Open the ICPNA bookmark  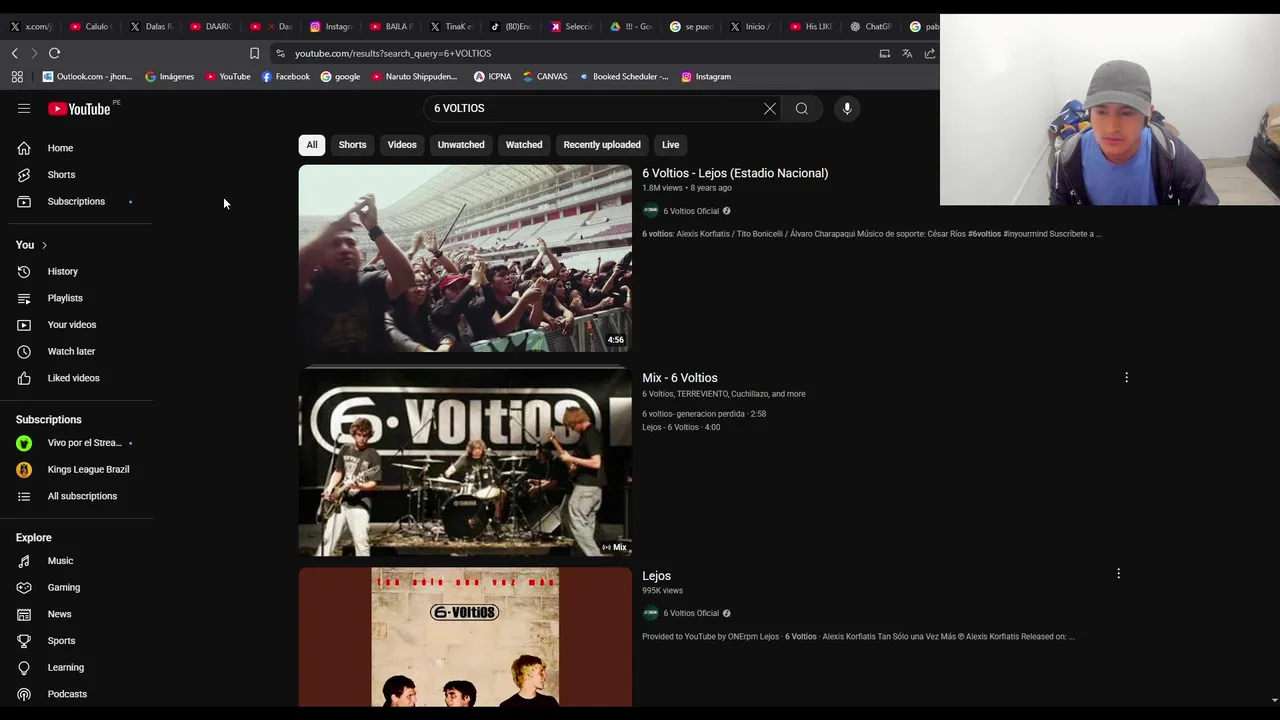pos(493,77)
